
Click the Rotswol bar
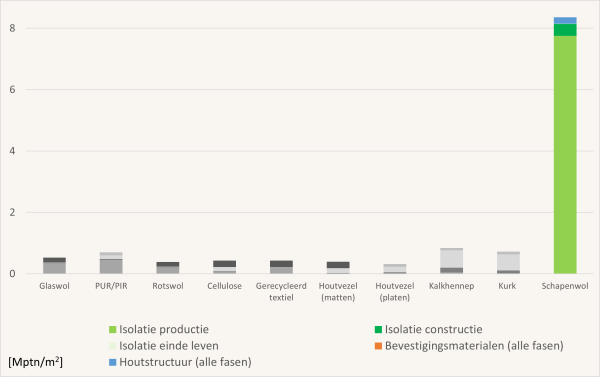168,268
